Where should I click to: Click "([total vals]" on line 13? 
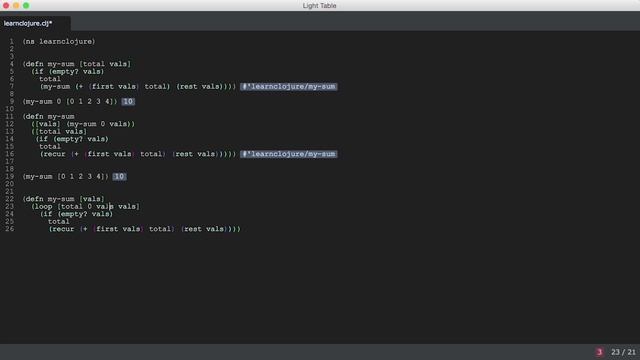click(x=59, y=131)
